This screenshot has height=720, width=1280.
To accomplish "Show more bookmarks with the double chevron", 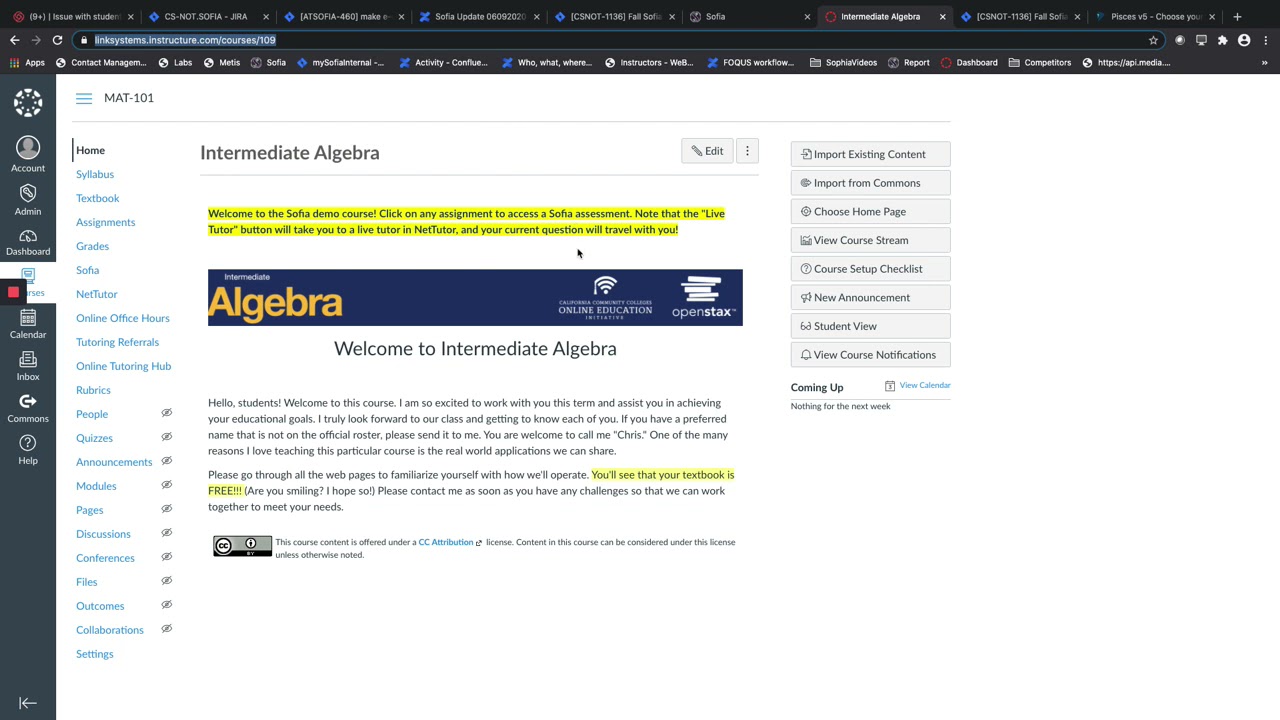I will tap(1264, 62).
